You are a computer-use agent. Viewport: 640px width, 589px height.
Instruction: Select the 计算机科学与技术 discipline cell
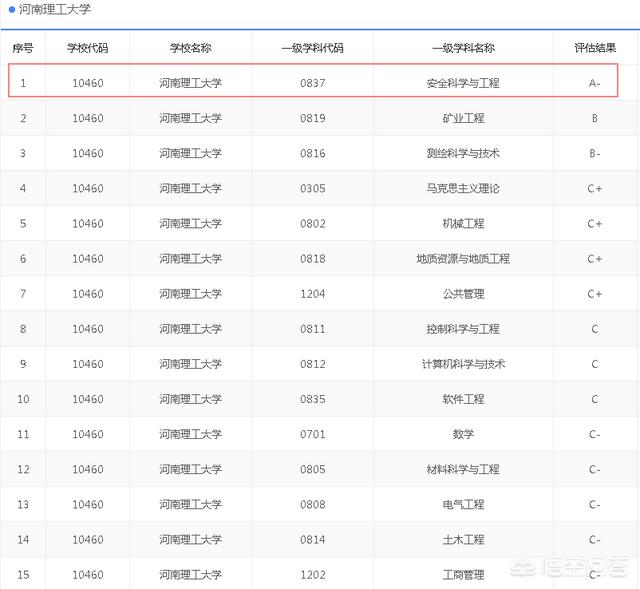[462, 364]
